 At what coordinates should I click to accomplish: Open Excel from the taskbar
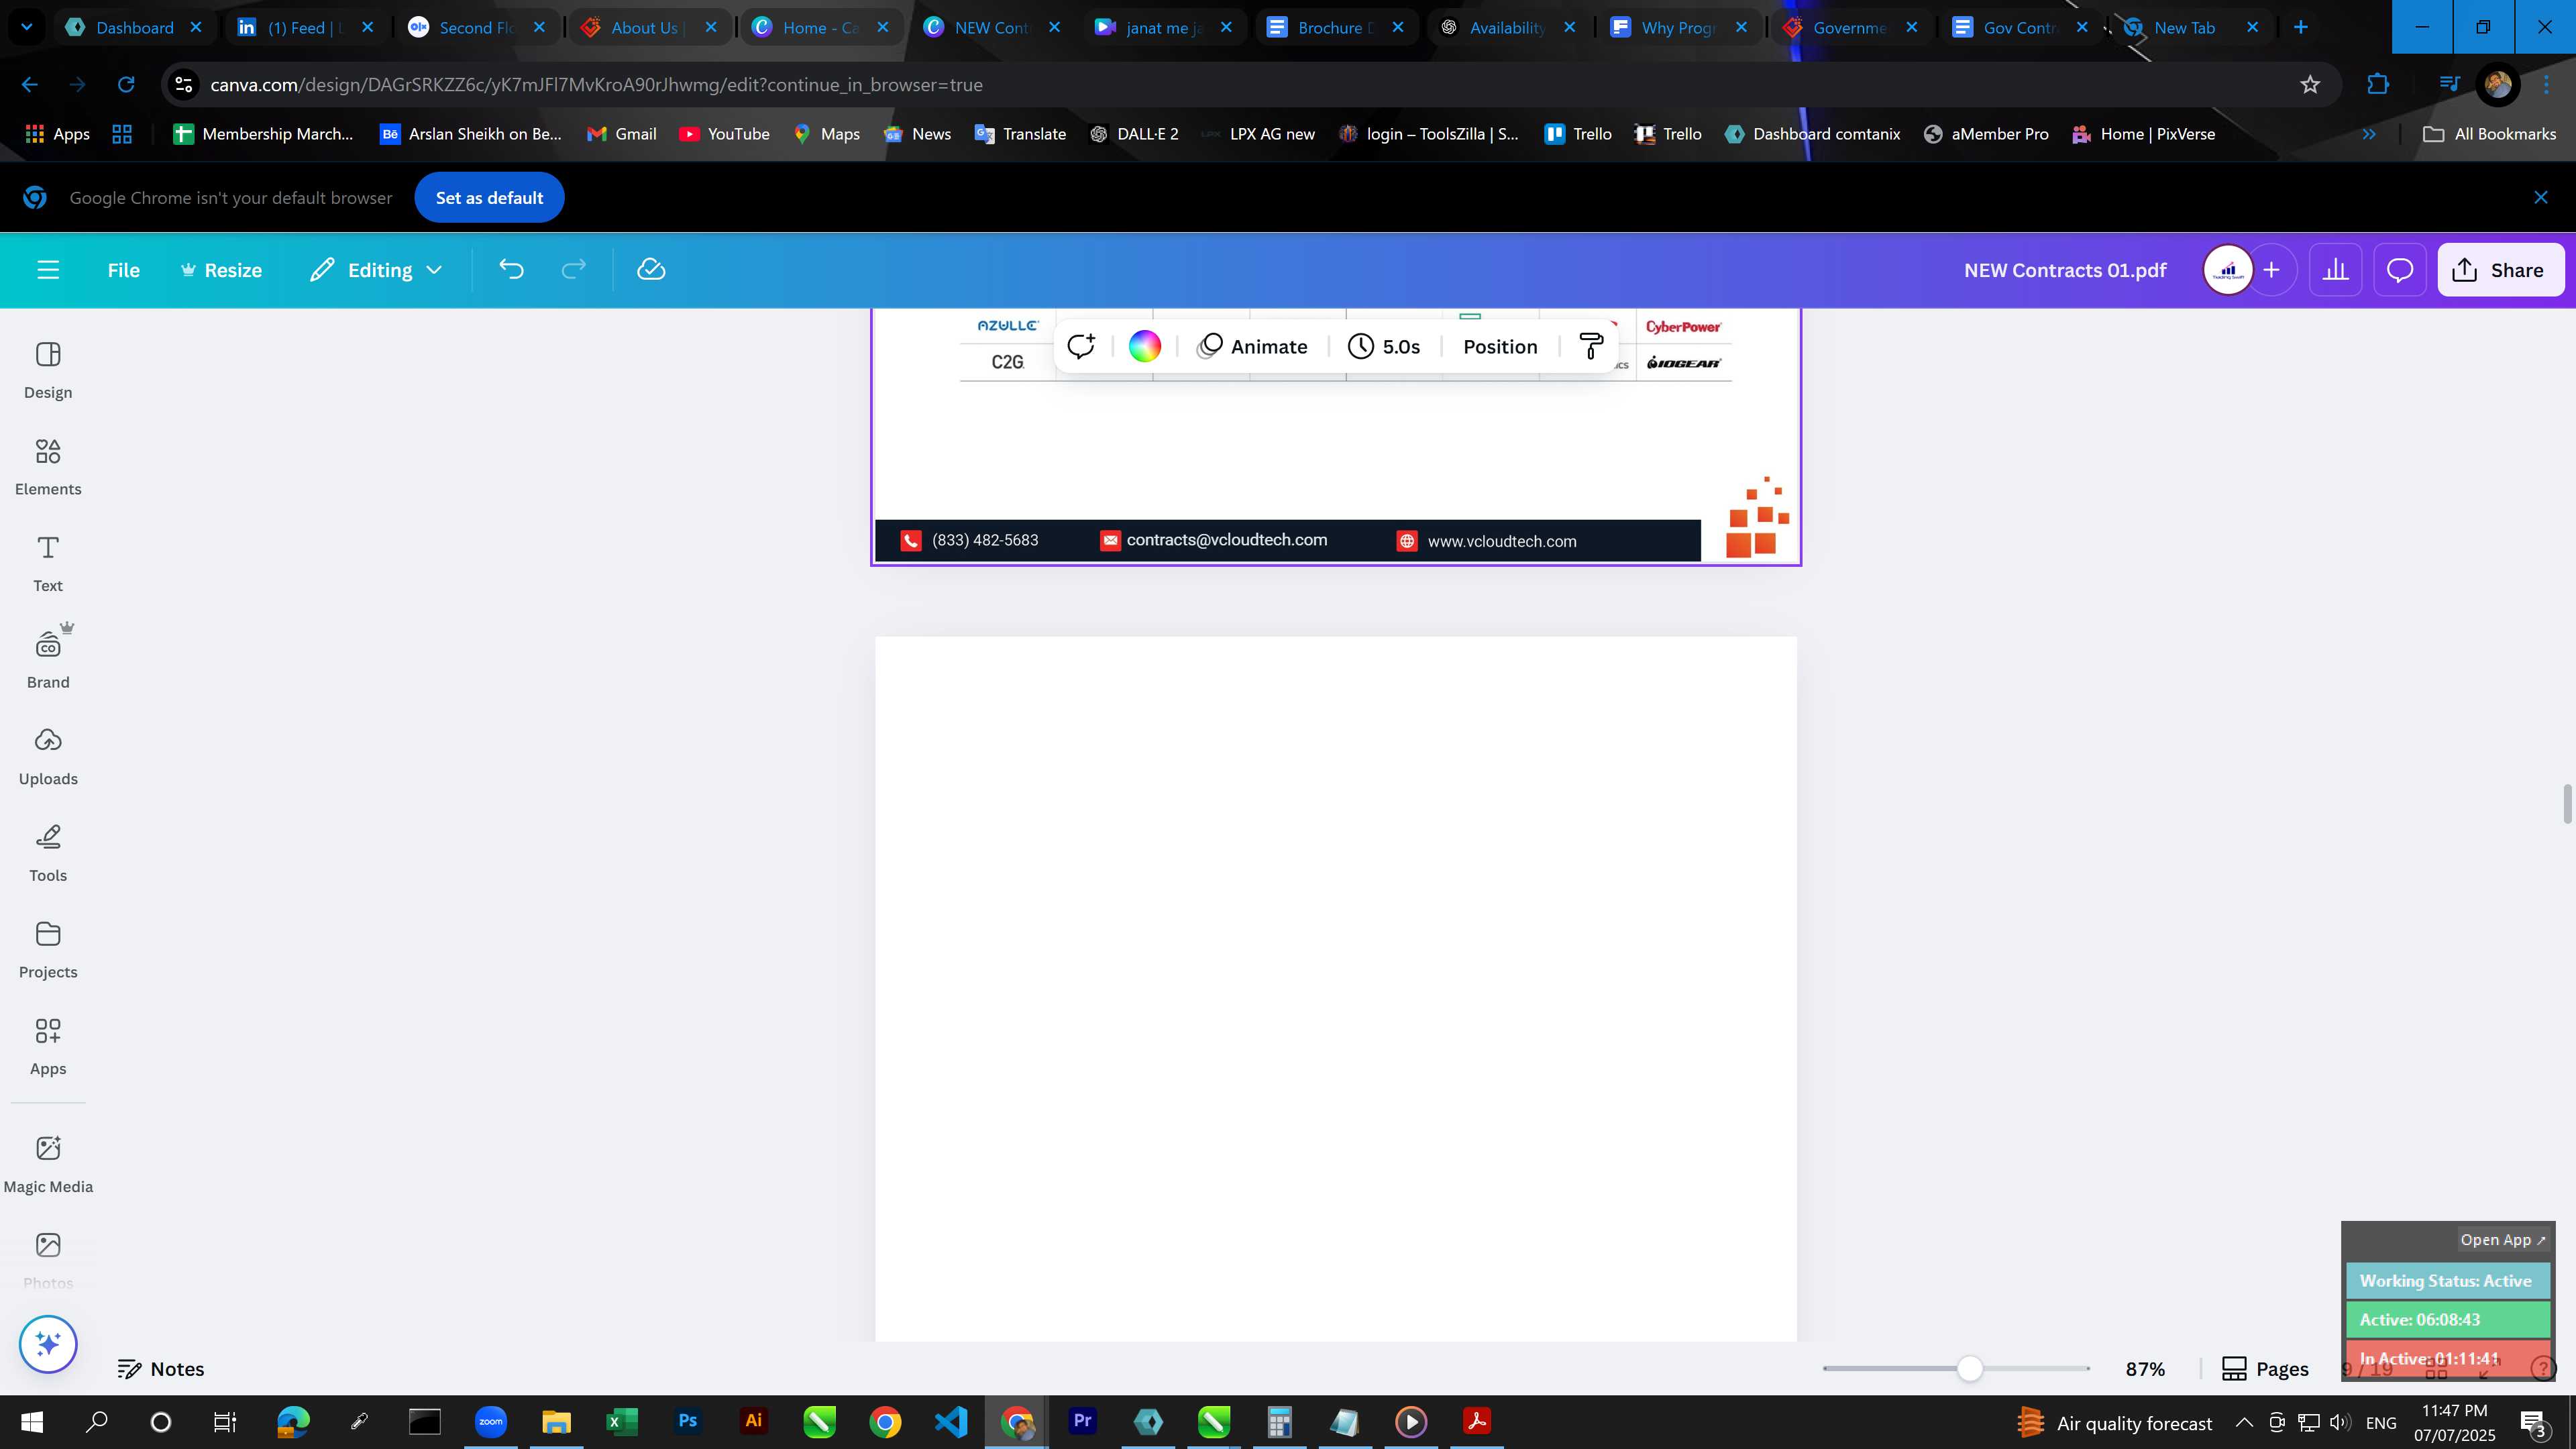point(621,1422)
